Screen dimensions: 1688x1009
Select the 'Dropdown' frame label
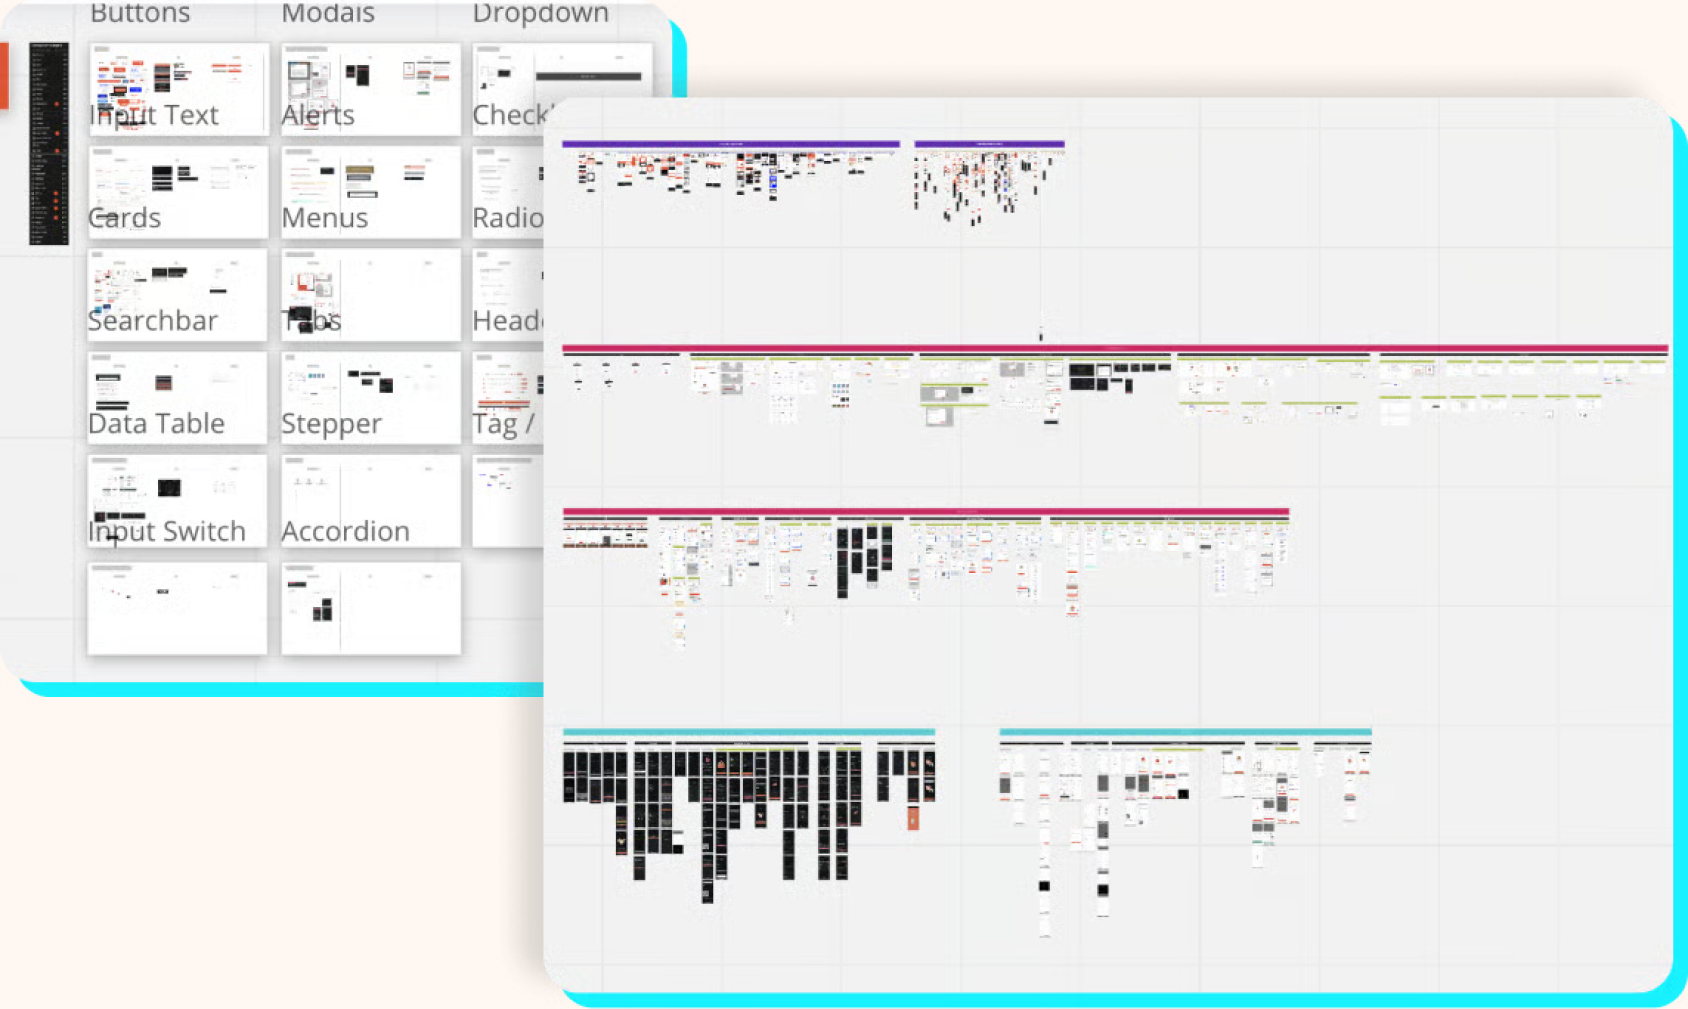[540, 13]
